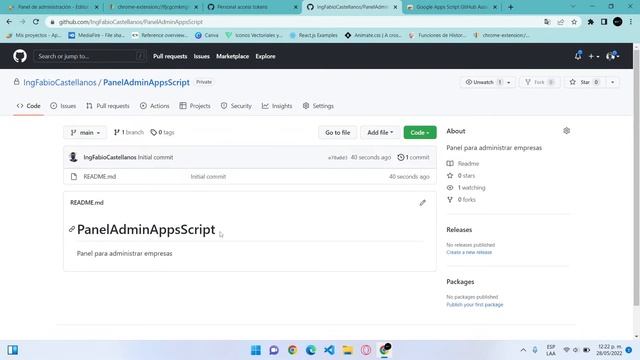The width and height of the screenshot is (640, 360).
Task: Click the PanelAdminAppsScript heading anchor link icon
Action: click(x=72, y=229)
